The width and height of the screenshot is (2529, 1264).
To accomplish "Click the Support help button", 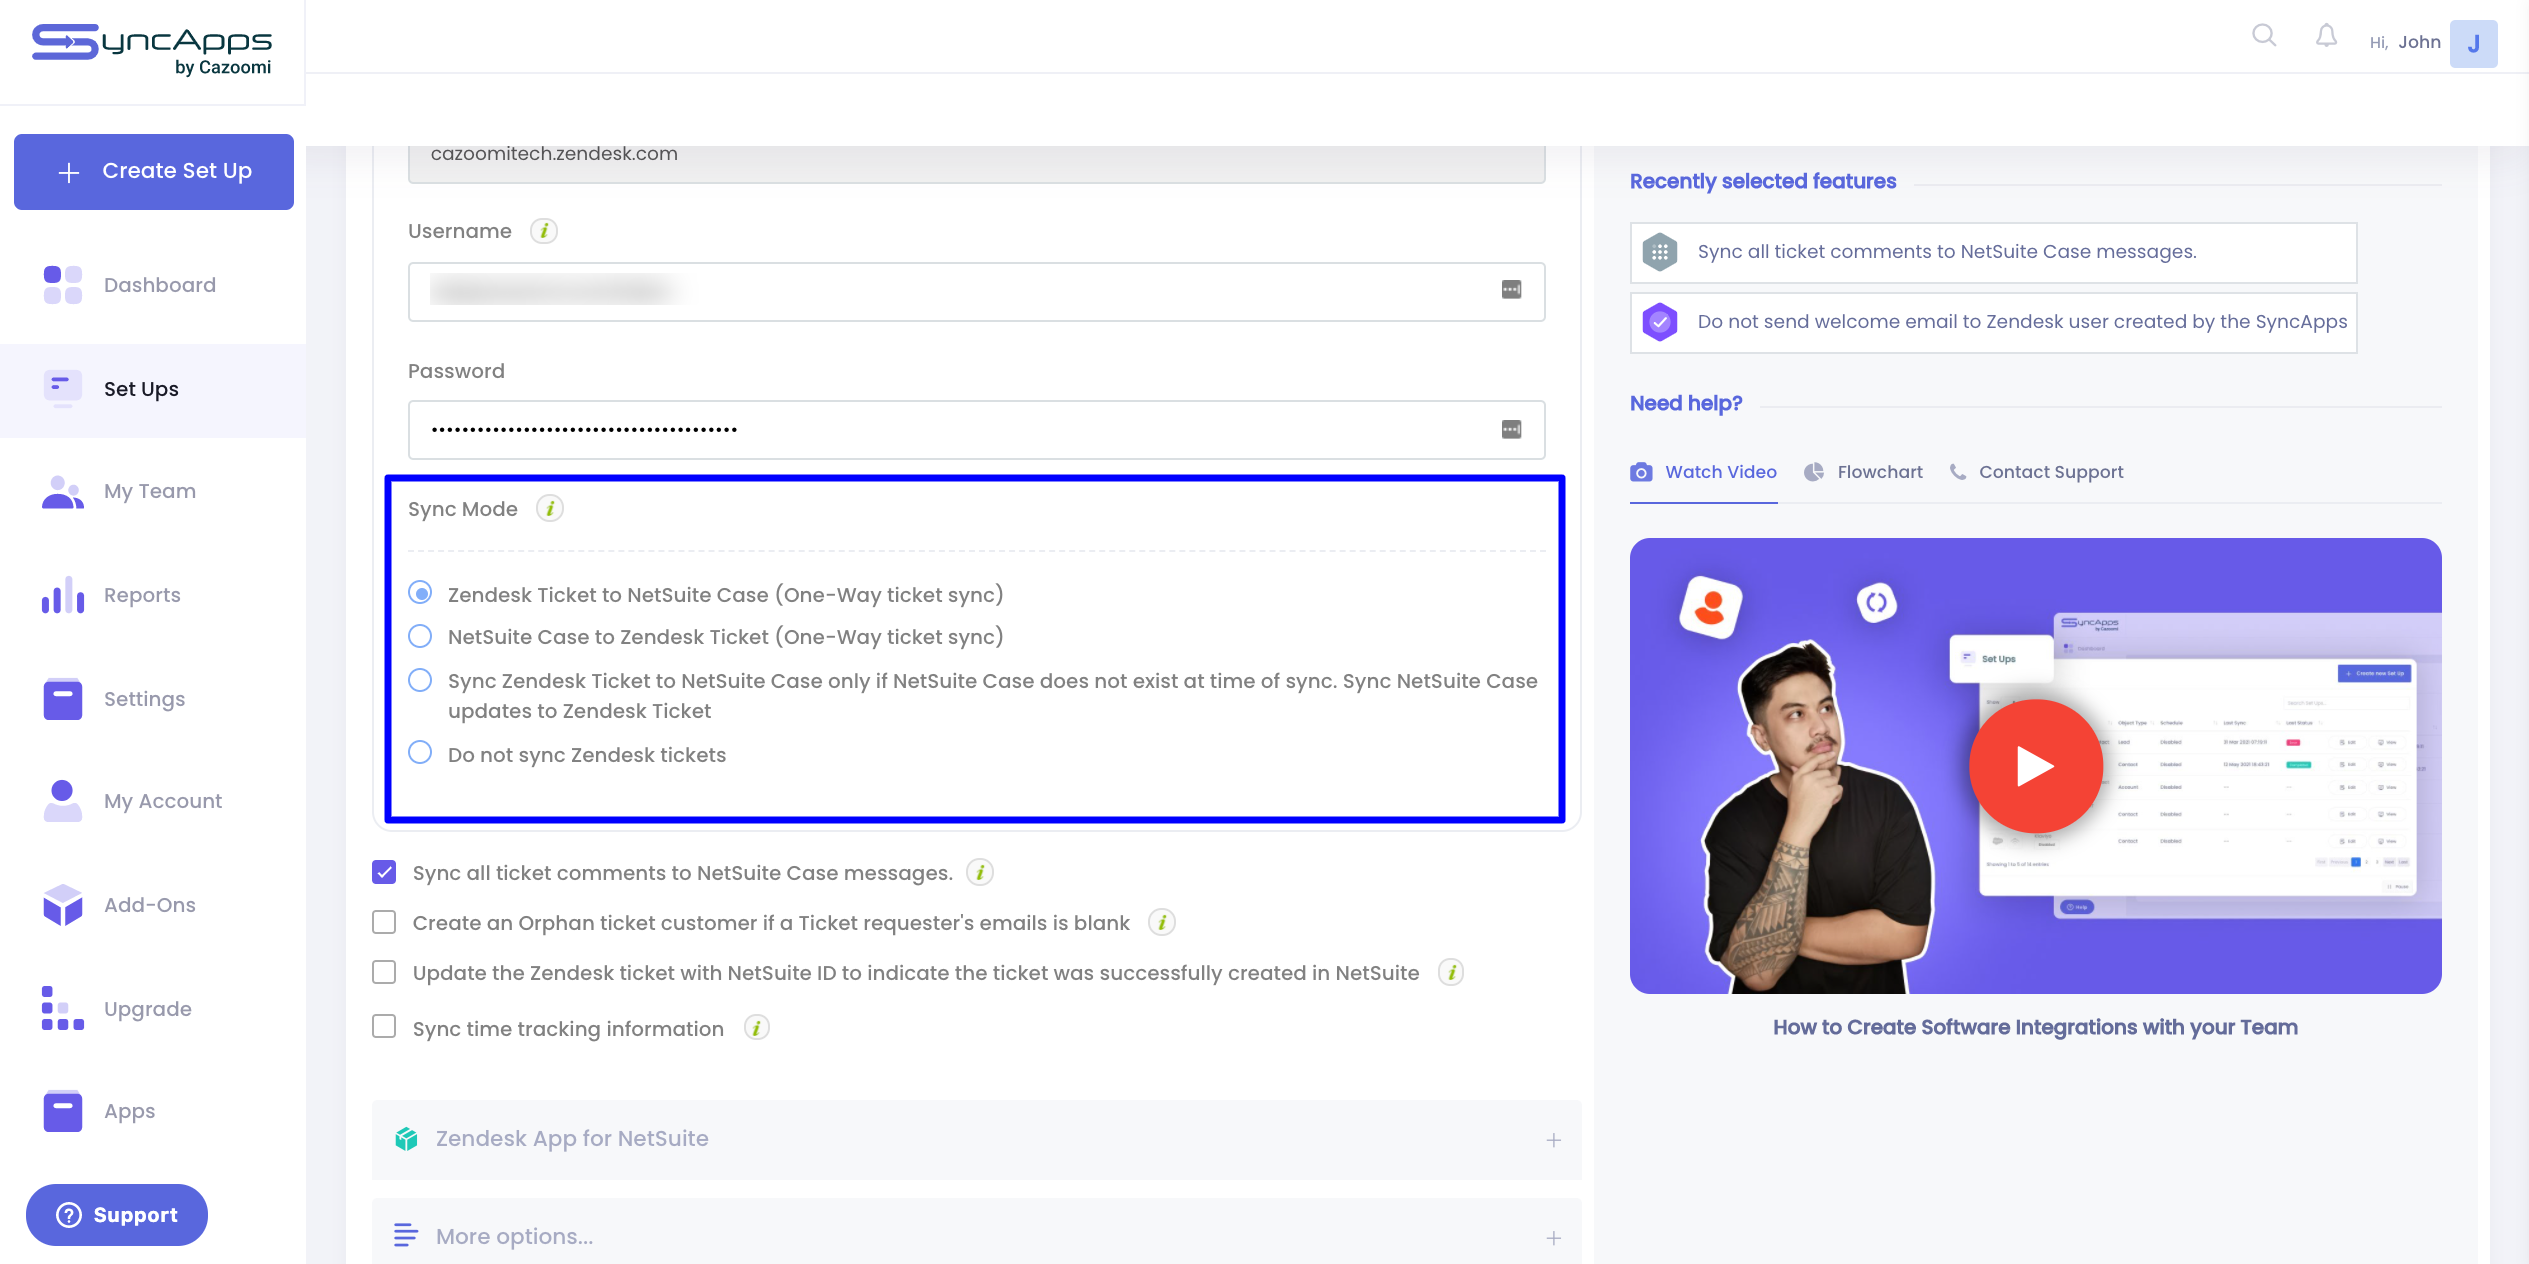I will [x=117, y=1215].
